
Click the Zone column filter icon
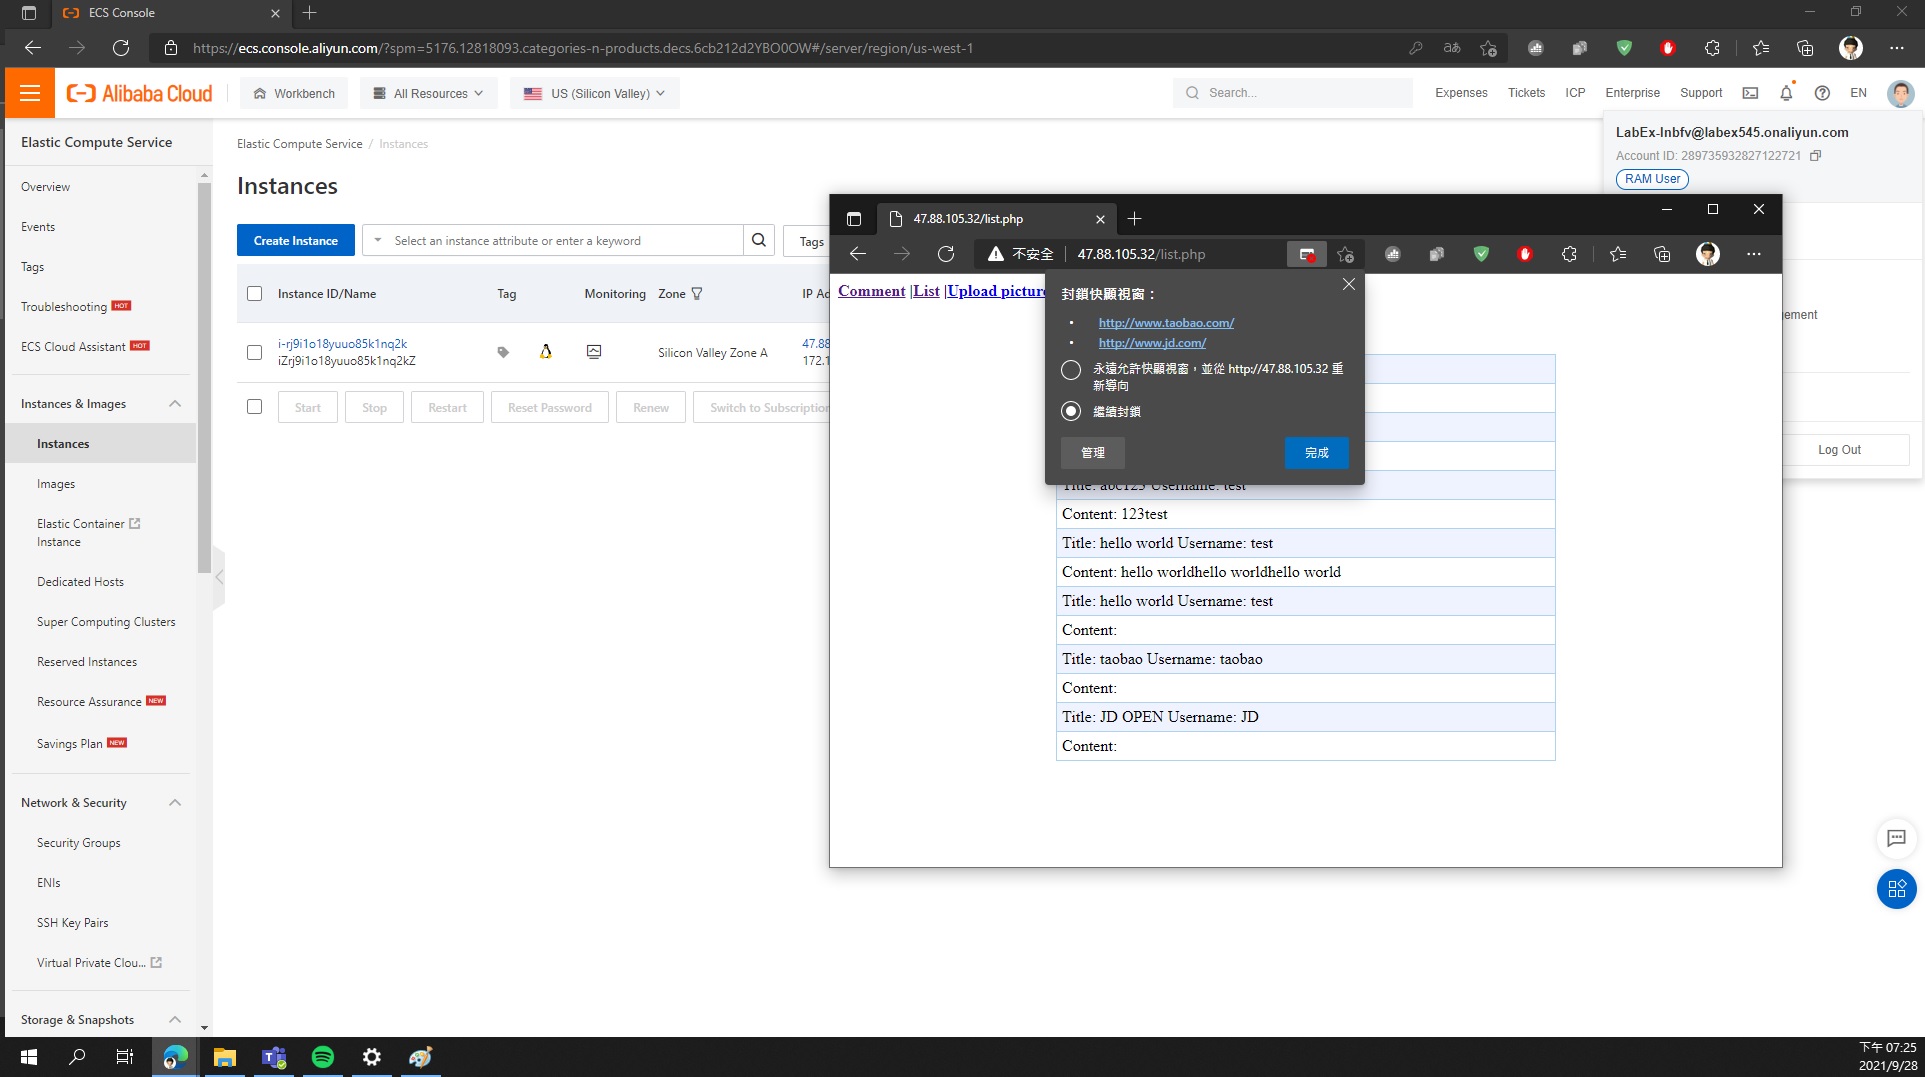coord(697,294)
